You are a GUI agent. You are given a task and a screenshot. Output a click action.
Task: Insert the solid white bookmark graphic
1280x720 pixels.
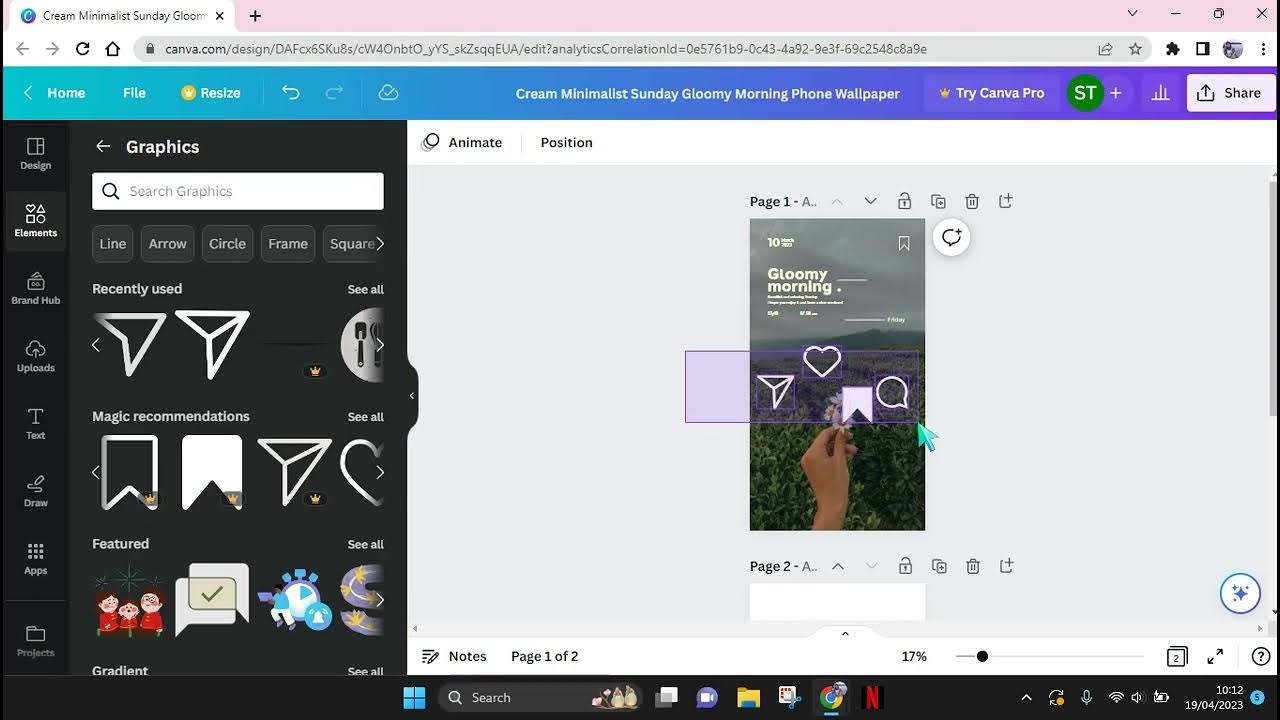point(212,472)
